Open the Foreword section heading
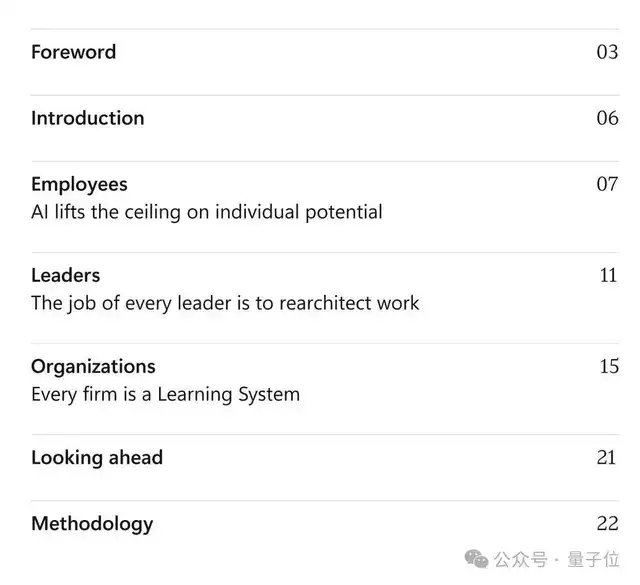The height and width of the screenshot is (585, 640). coord(73,52)
